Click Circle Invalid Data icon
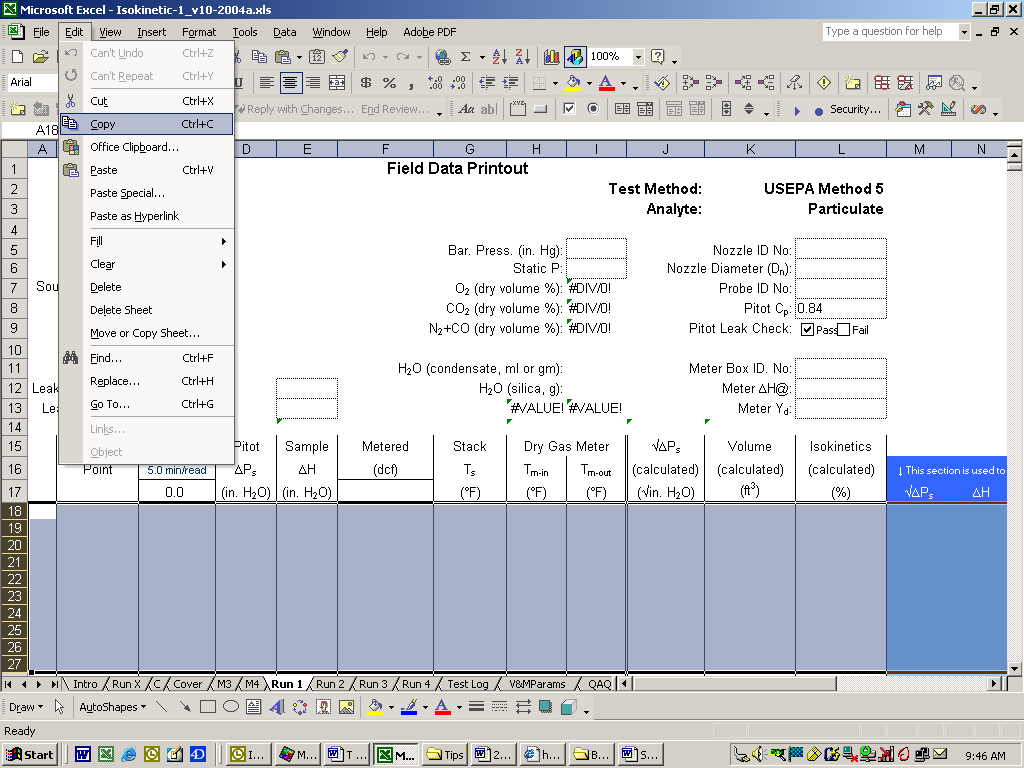 (x=882, y=83)
